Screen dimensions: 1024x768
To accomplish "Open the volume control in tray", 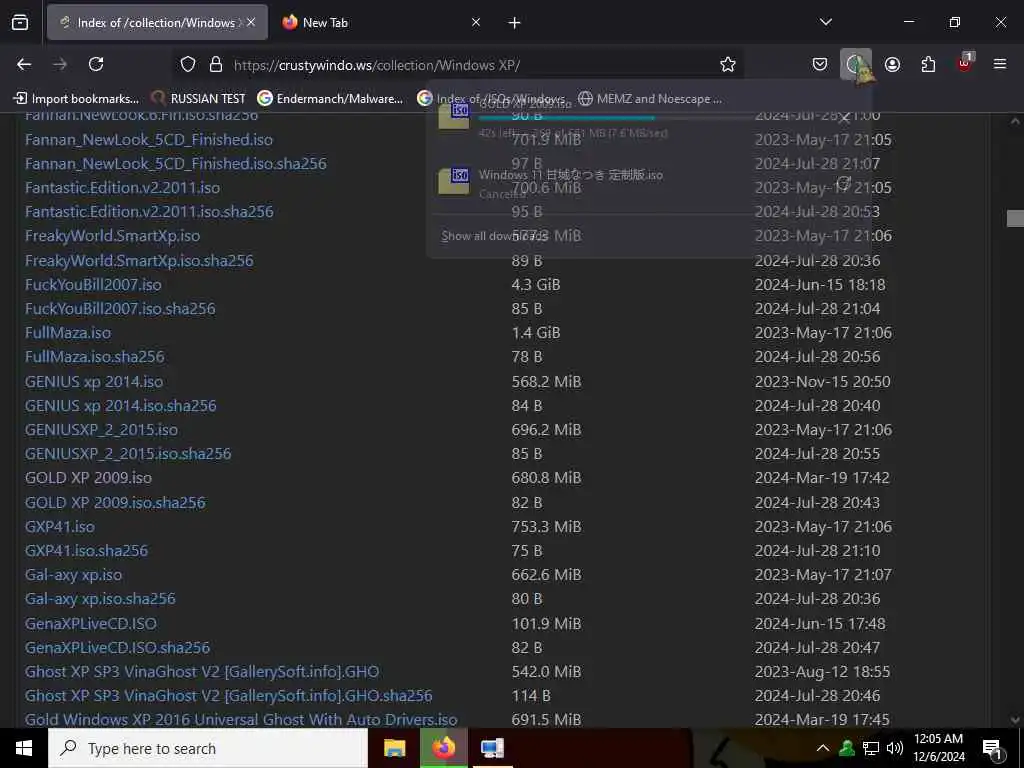I will click(x=895, y=748).
